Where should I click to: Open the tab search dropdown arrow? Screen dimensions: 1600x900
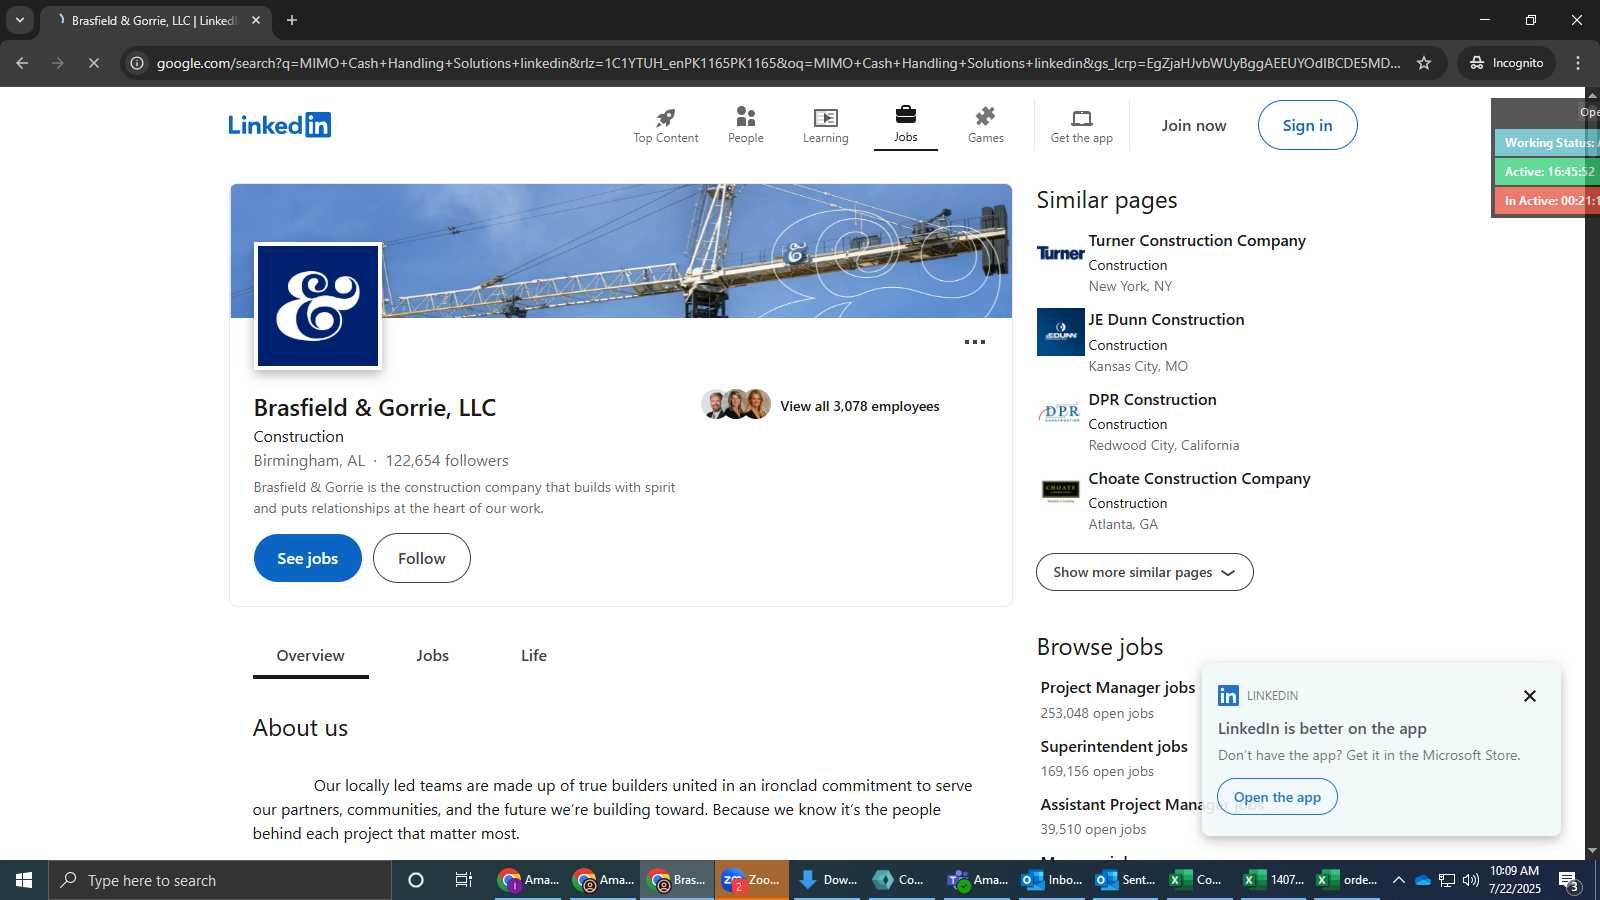19,20
